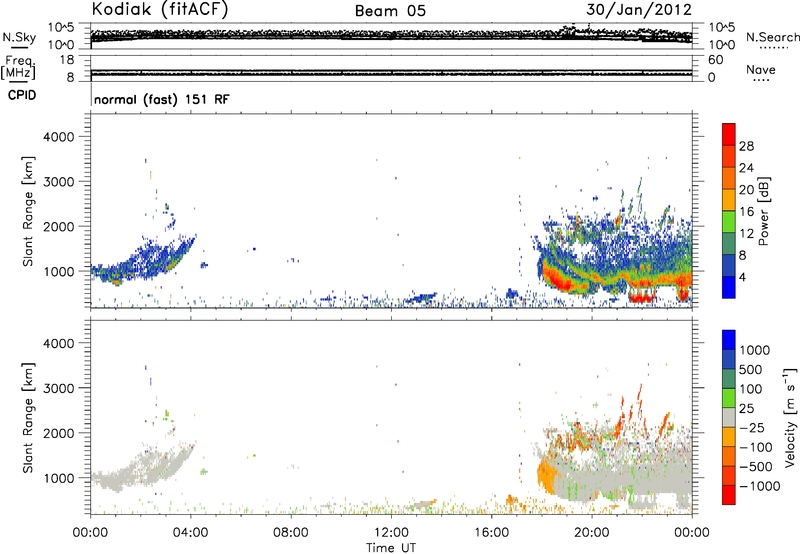Click the '28' value on the Power scale
Image resolution: width=800 pixels, height=554 pixels.
click(x=746, y=146)
